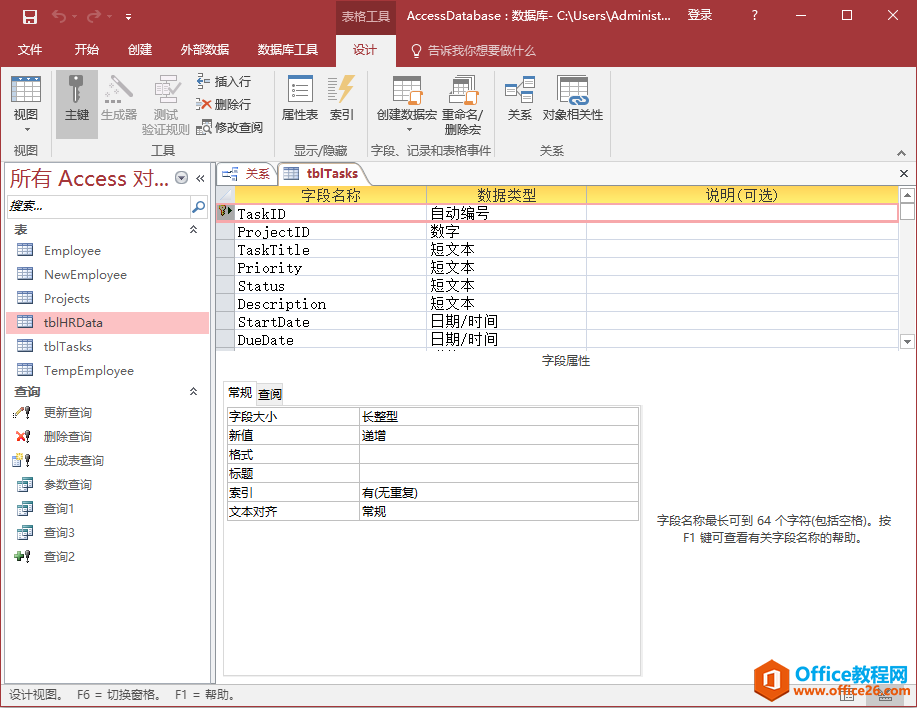Click 修改查阅 in the tools group
The image size is (917, 708).
[x=230, y=127]
